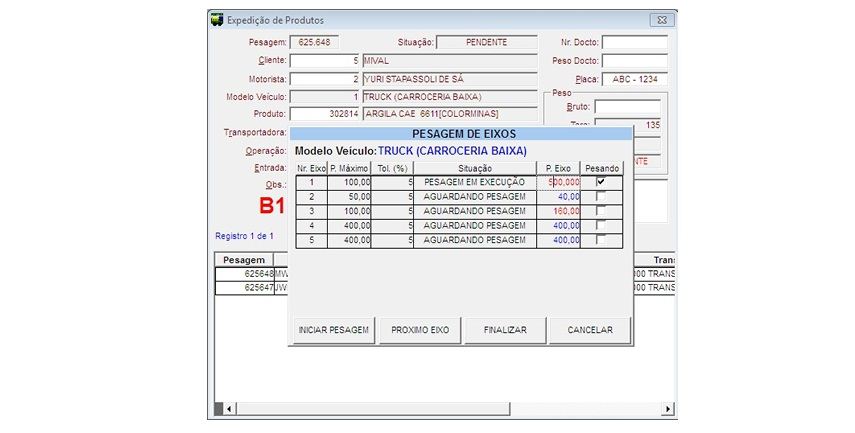Select the 625648 row in the Pesagem grid
Image resolution: width=855 pixels, height=433 pixels.
pos(245,274)
